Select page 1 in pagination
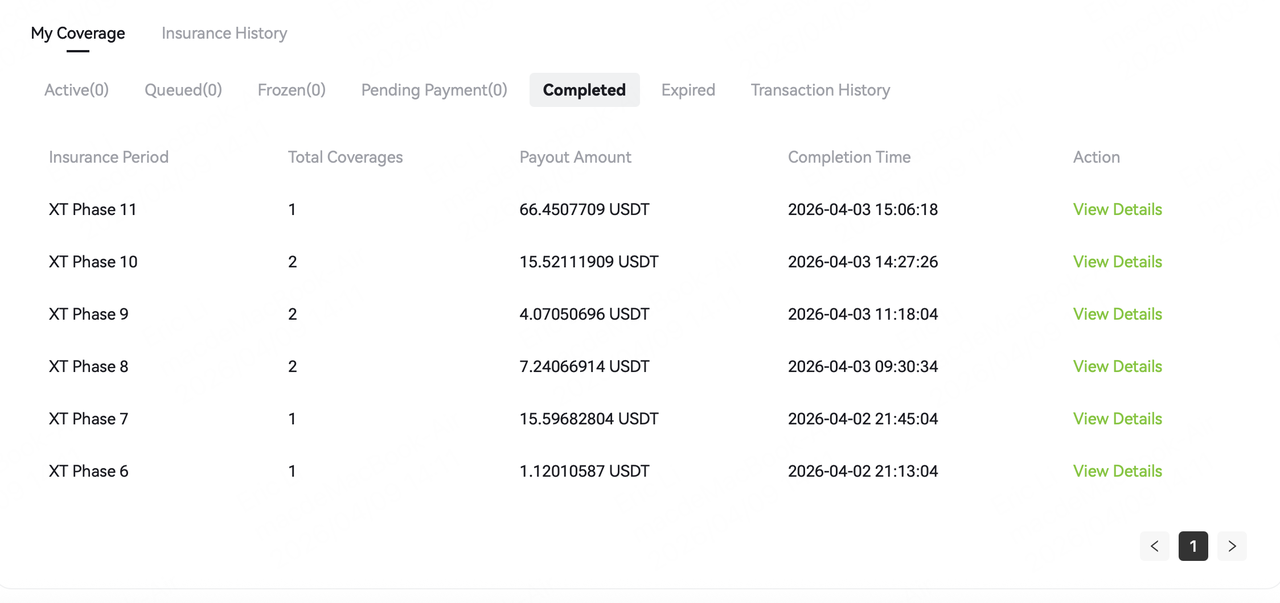This screenshot has width=1280, height=603. pyautogui.click(x=1193, y=546)
